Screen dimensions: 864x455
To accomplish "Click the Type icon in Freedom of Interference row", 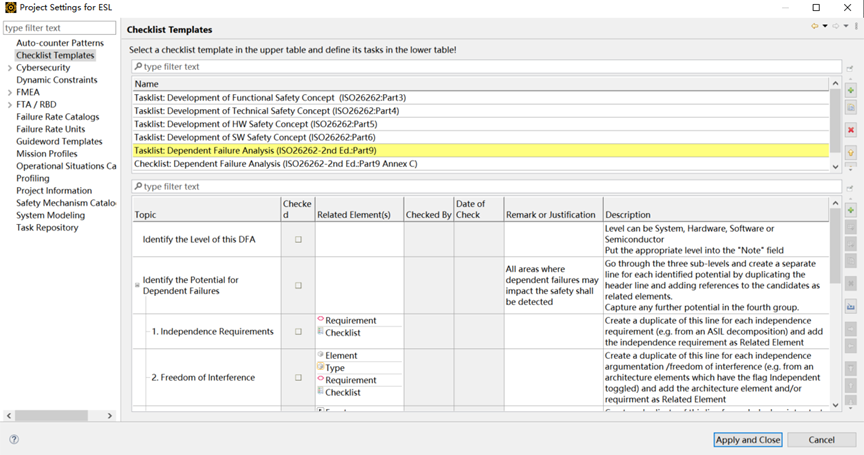I will (x=321, y=367).
